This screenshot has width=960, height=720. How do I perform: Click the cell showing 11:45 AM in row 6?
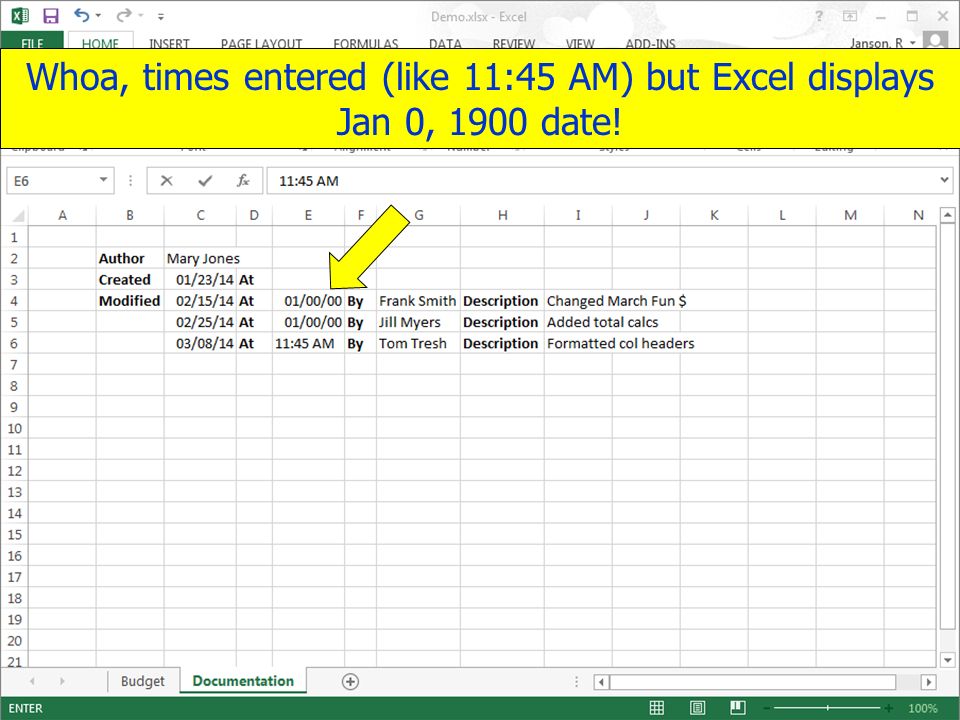309,343
